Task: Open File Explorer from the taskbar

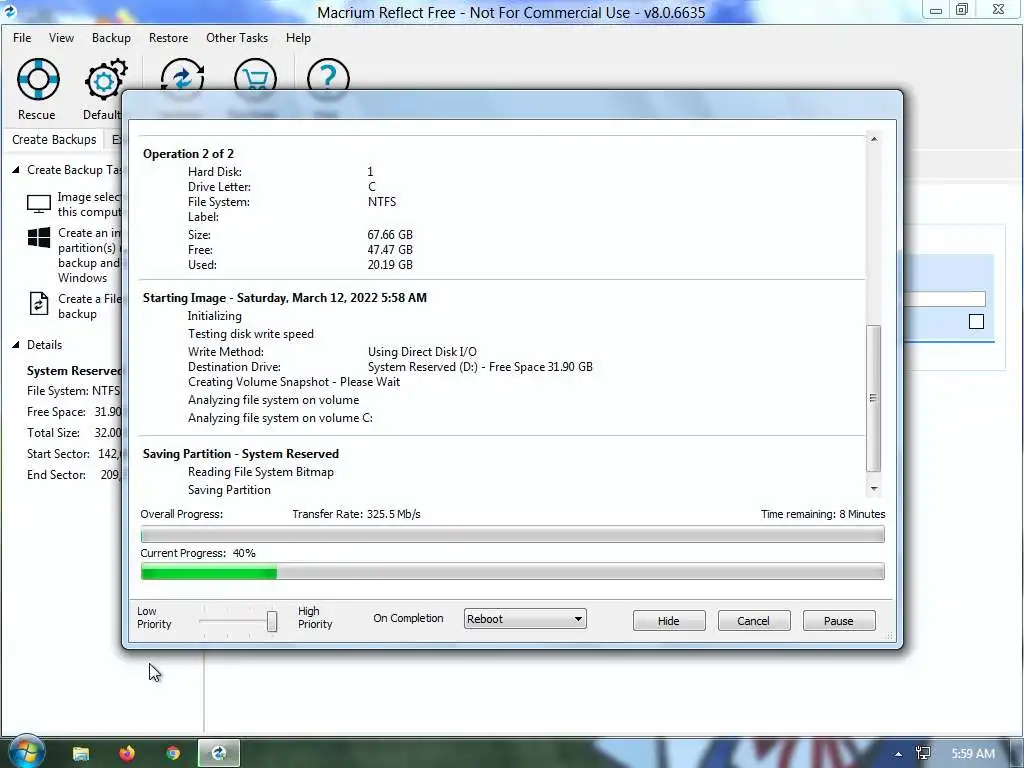Action: 81,753
